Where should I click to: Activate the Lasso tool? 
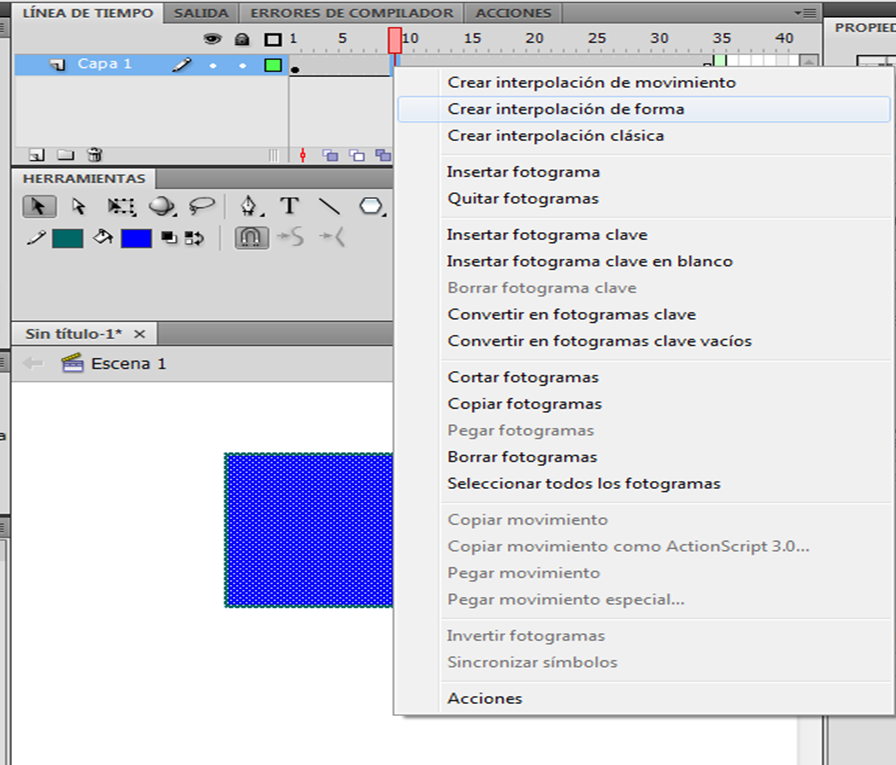(202, 206)
